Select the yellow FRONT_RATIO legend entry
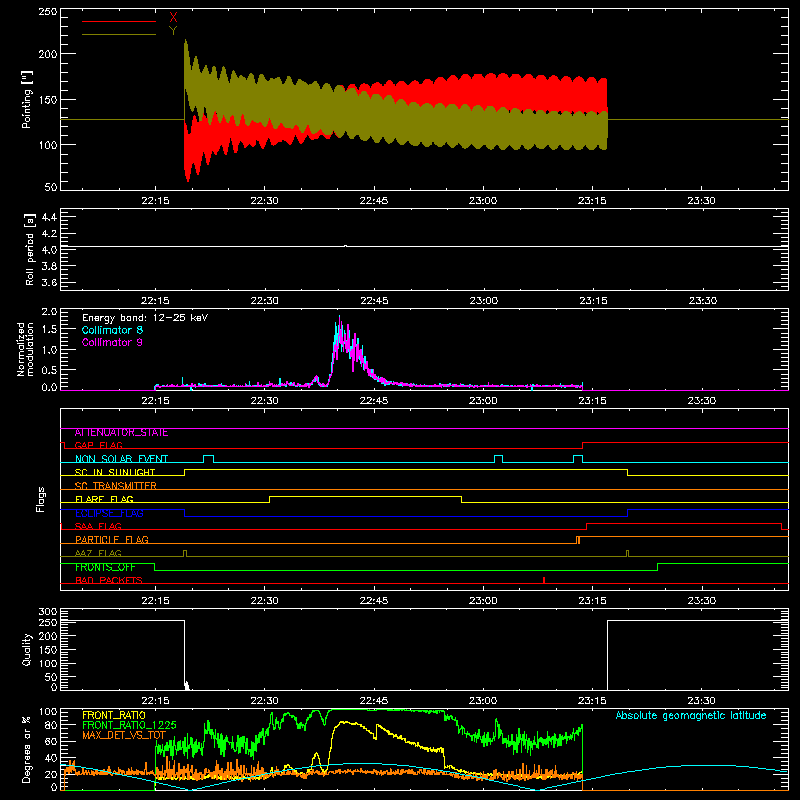This screenshot has height=800, width=800. (x=114, y=715)
